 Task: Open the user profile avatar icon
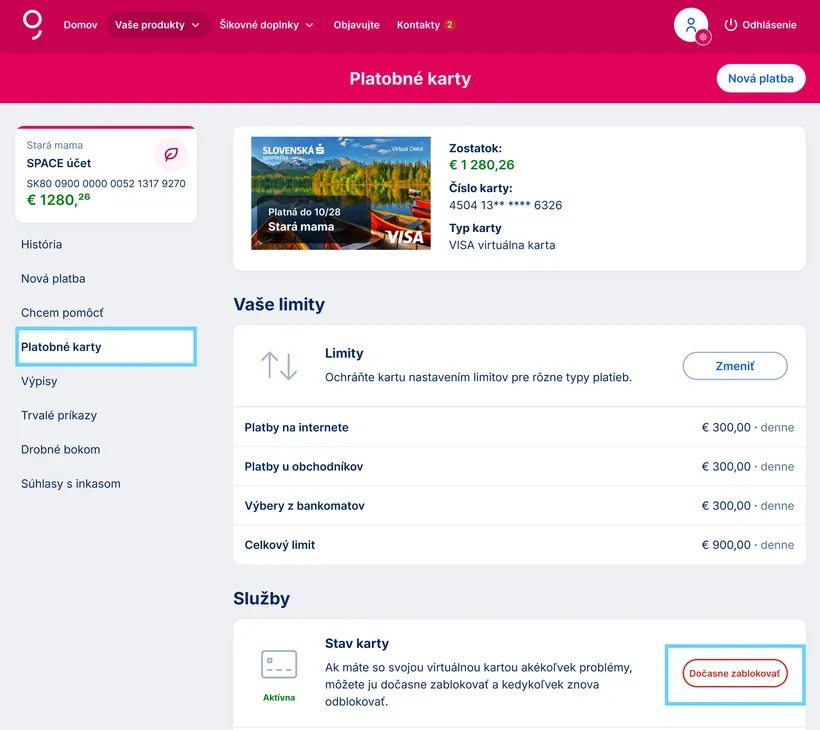(690, 25)
